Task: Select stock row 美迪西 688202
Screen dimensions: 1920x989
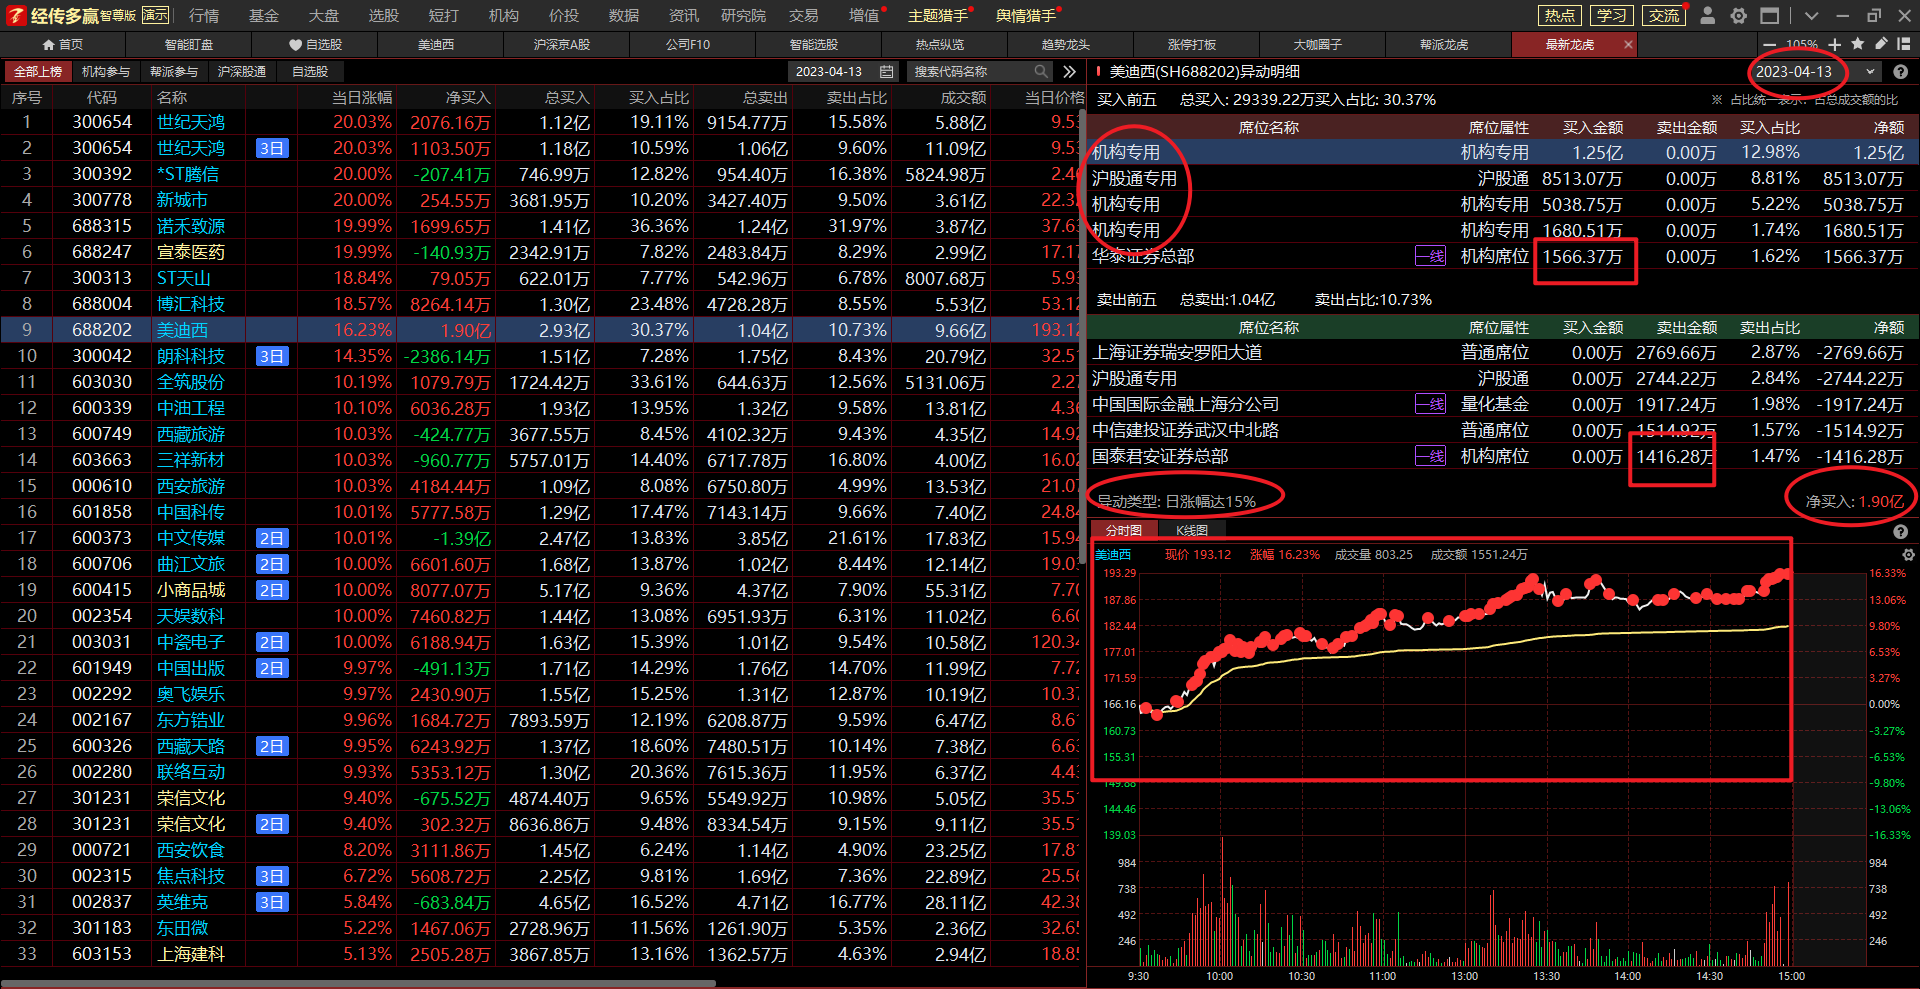Action: [542, 330]
